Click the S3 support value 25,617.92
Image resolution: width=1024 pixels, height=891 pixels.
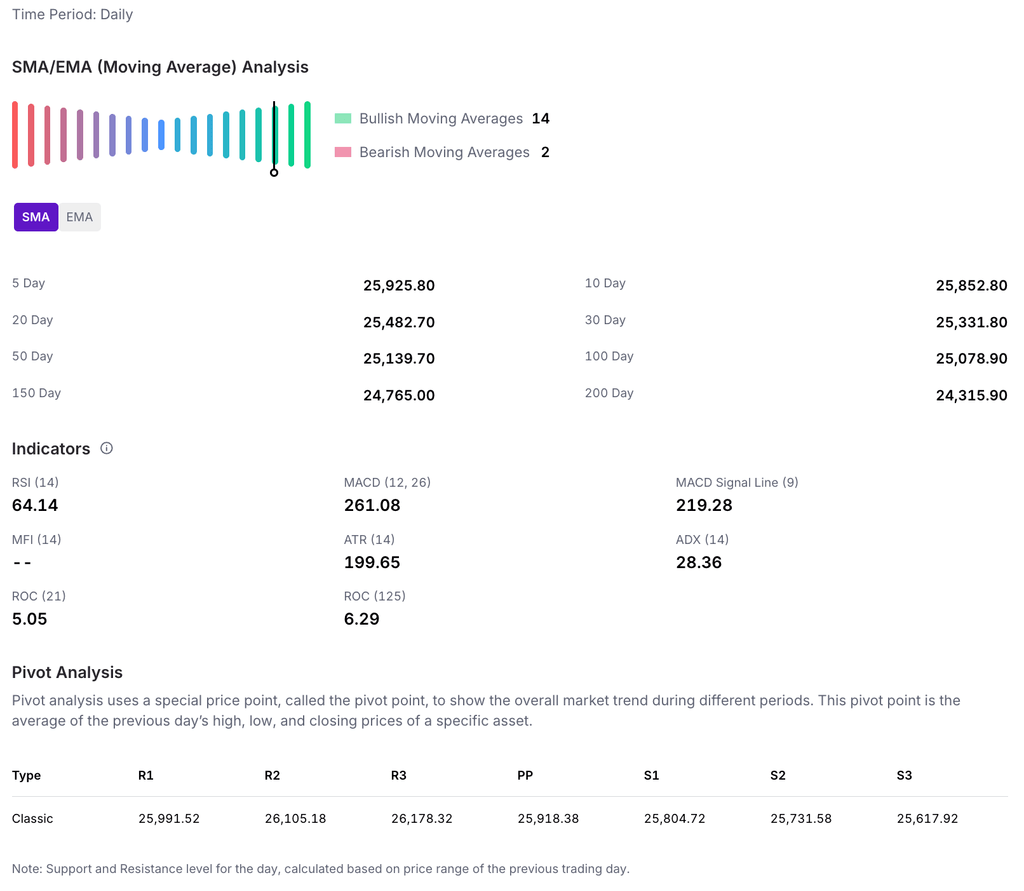pyautogui.click(x=927, y=819)
